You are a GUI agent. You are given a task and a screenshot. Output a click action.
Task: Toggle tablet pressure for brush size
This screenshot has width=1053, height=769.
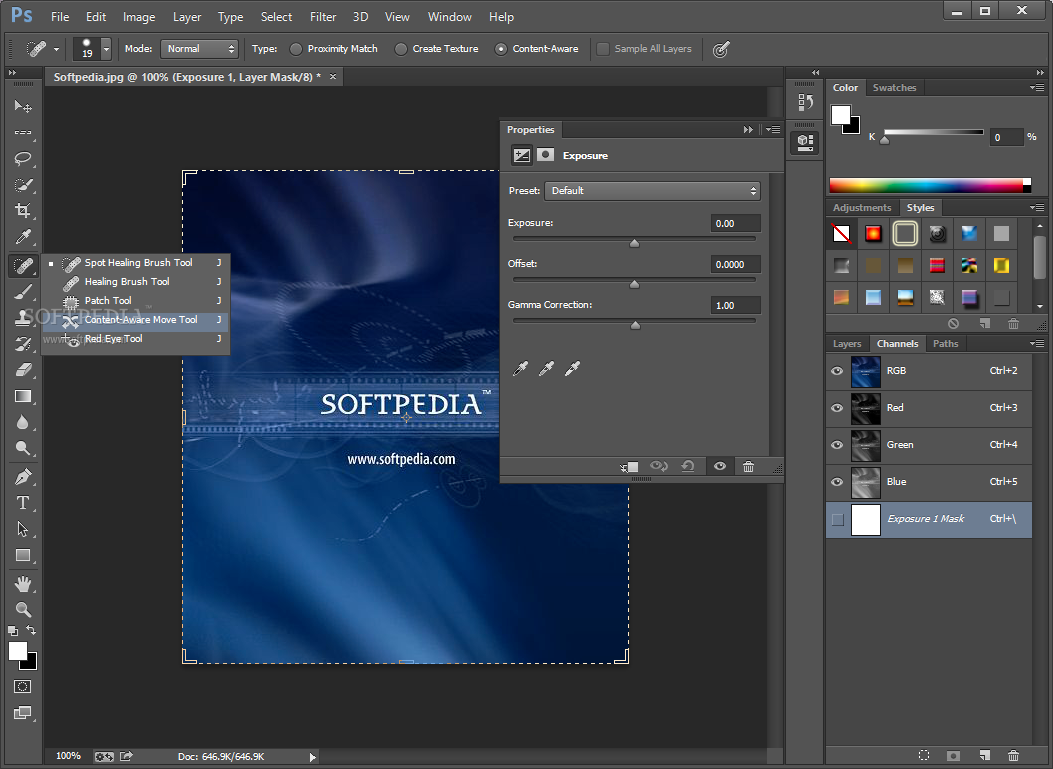pyautogui.click(x=721, y=49)
